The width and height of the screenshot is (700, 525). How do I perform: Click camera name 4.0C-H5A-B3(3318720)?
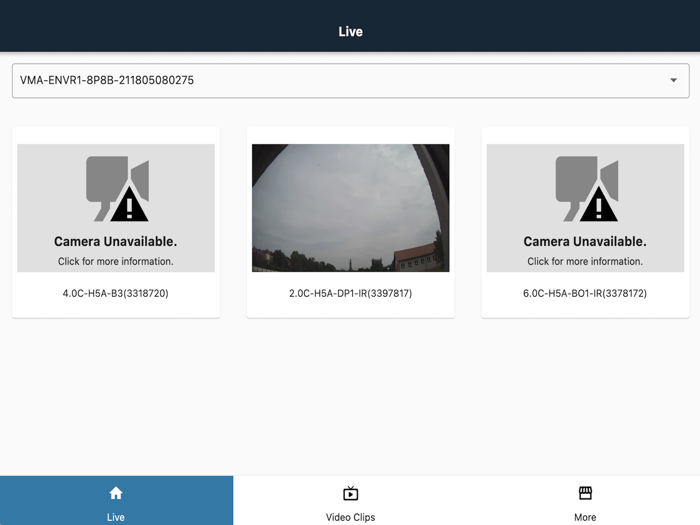pos(116,293)
